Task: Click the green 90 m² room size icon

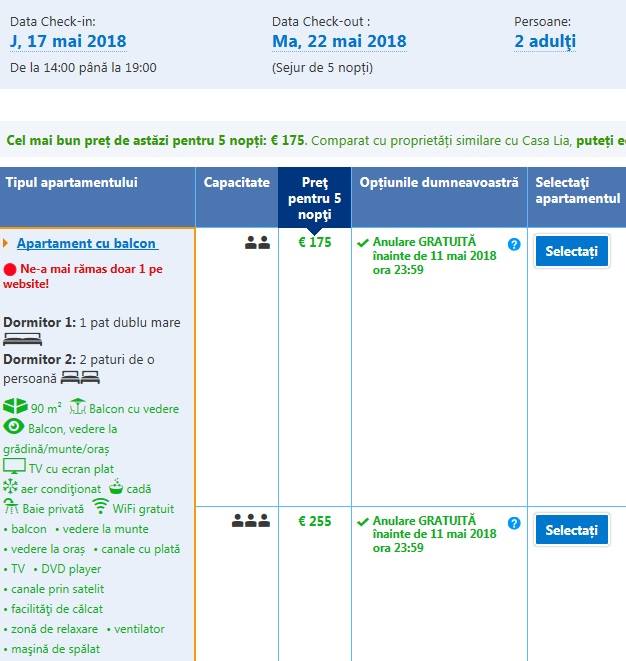Action: [x=15, y=407]
